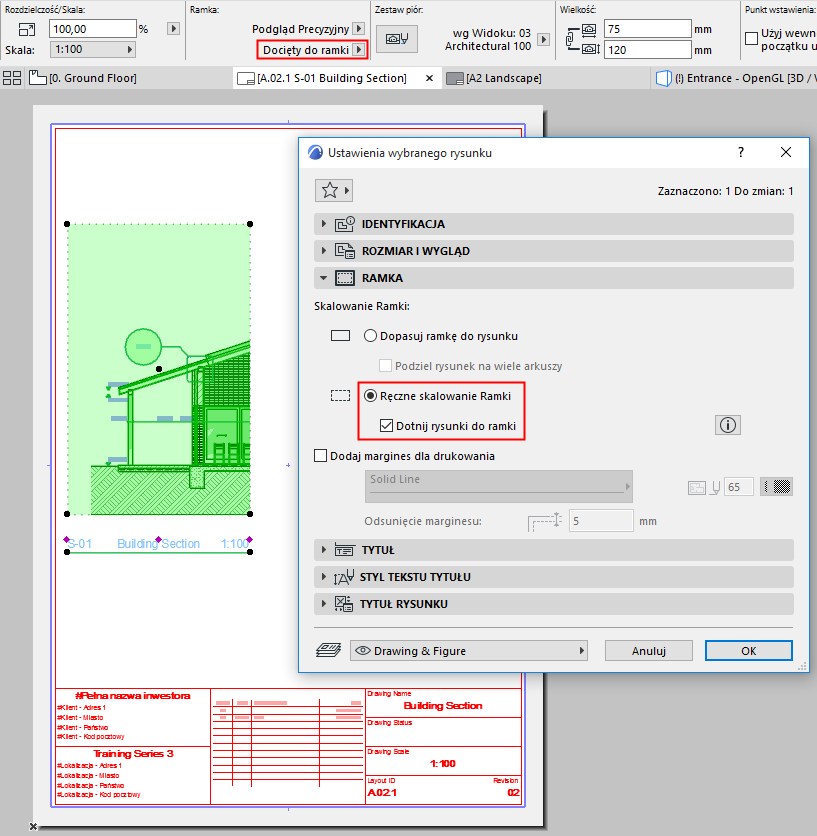This screenshot has width=817, height=836.
Task: Click the OK button
Action: [749, 650]
